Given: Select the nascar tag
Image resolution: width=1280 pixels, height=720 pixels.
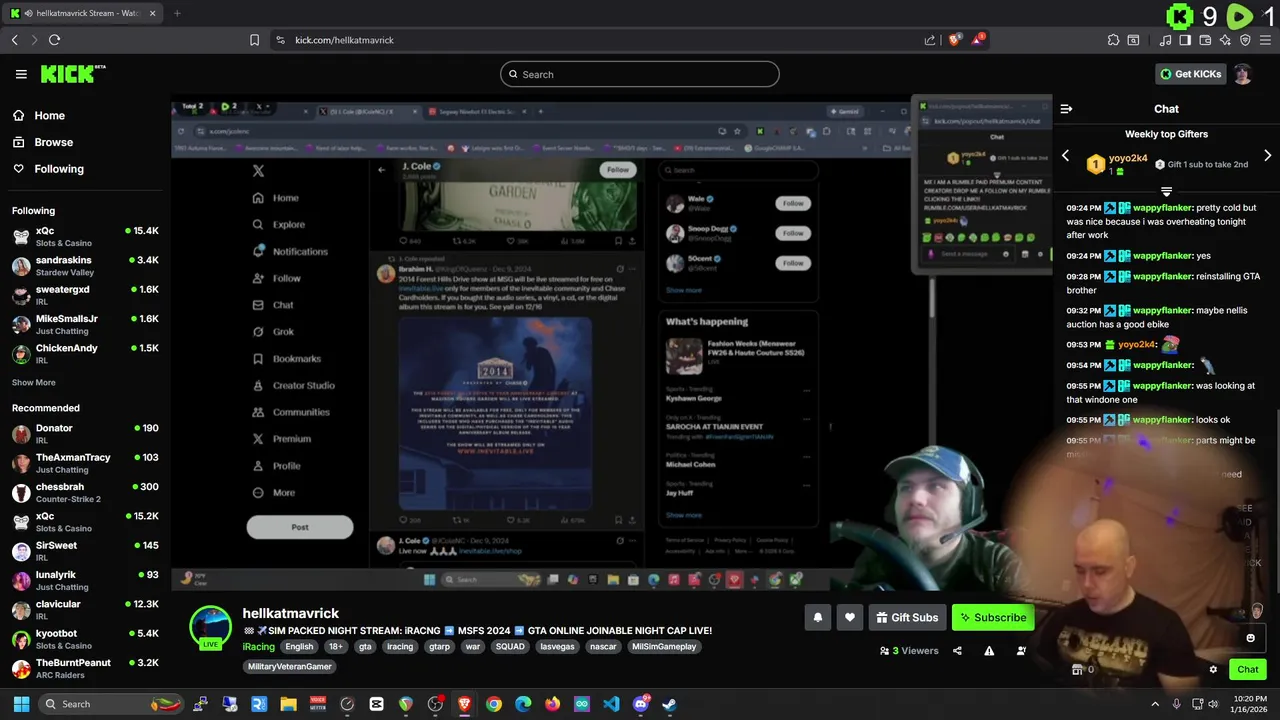Looking at the screenshot, I should (603, 646).
